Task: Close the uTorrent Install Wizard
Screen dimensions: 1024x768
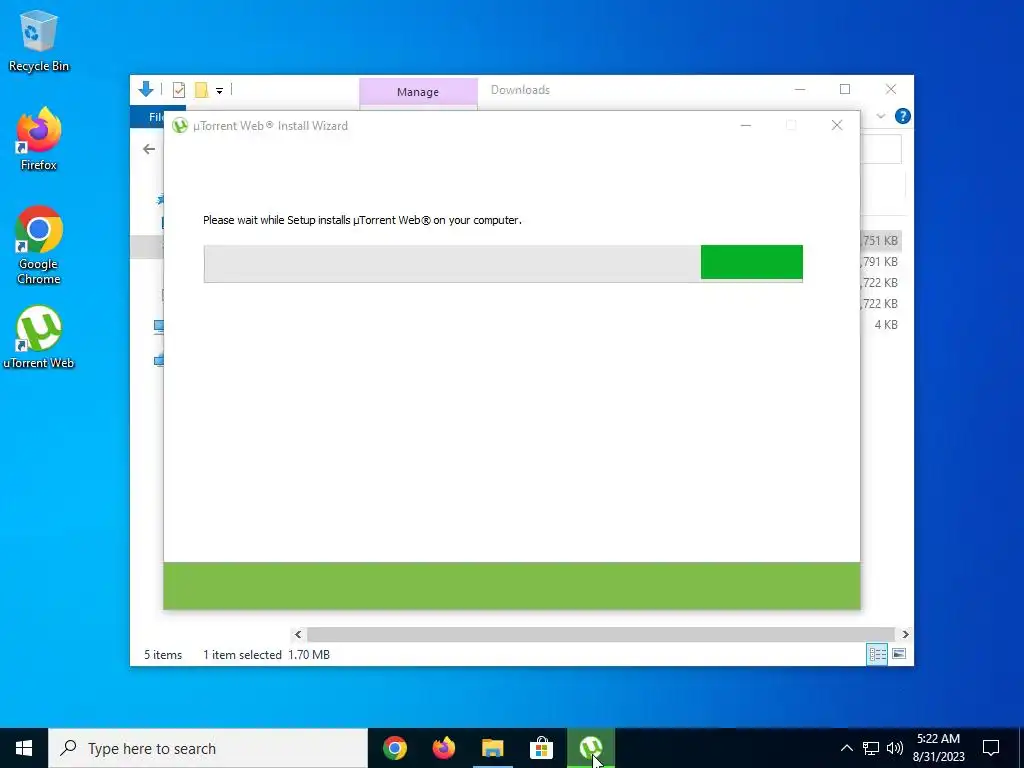Action: [x=837, y=125]
